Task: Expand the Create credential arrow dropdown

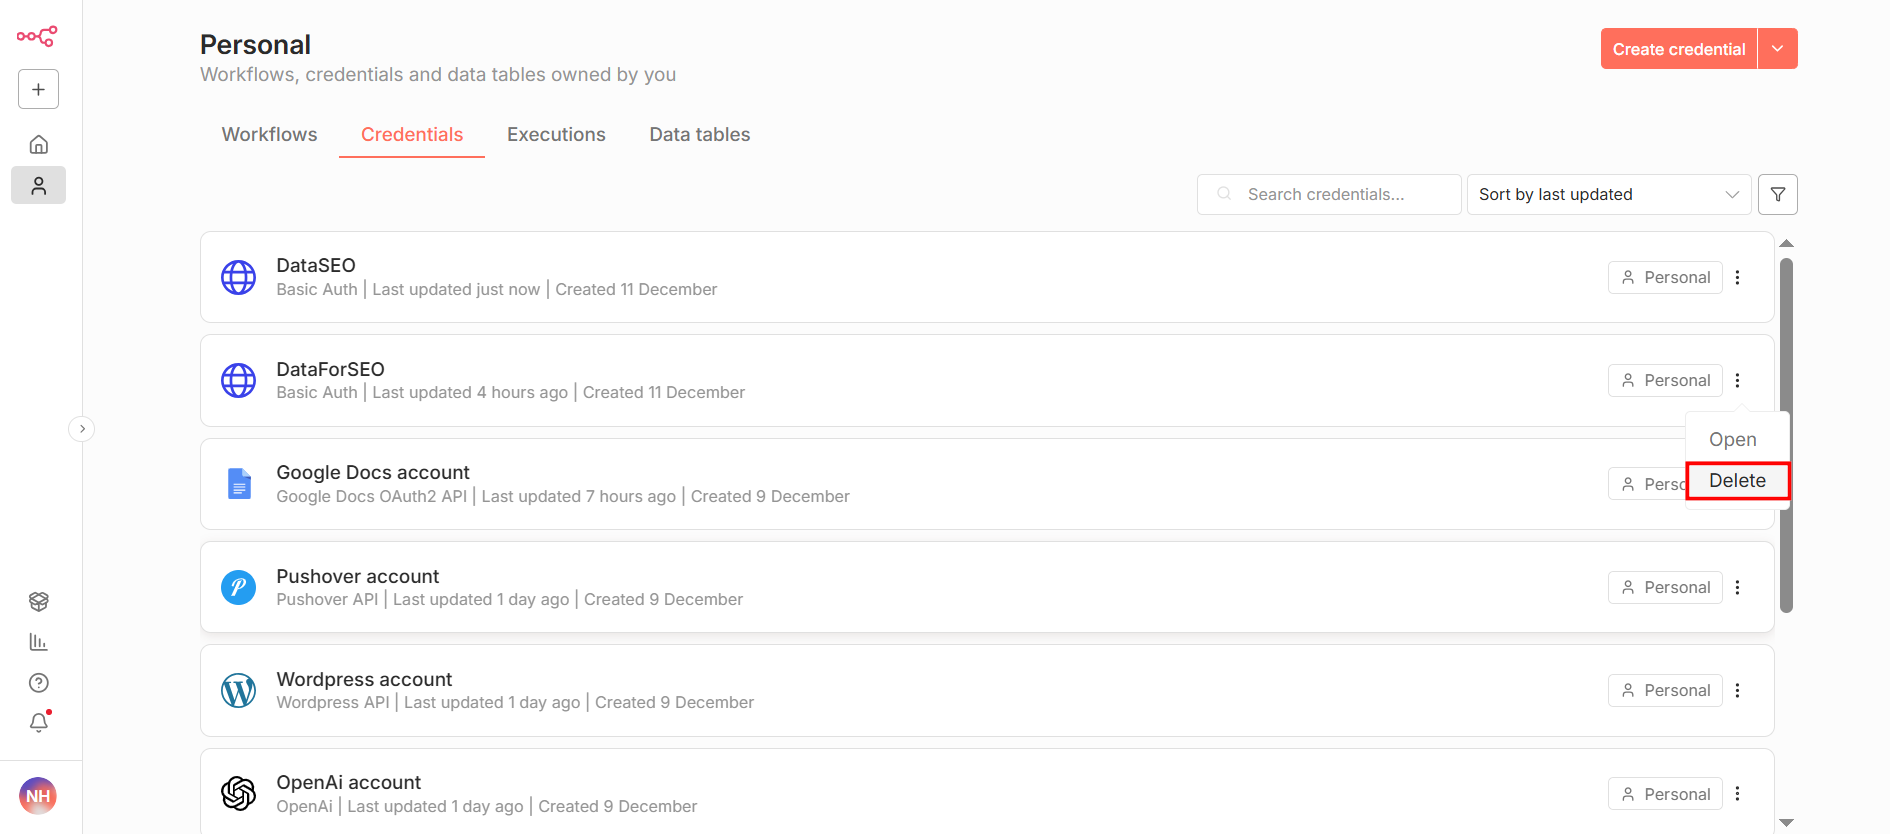Action: [x=1777, y=49]
